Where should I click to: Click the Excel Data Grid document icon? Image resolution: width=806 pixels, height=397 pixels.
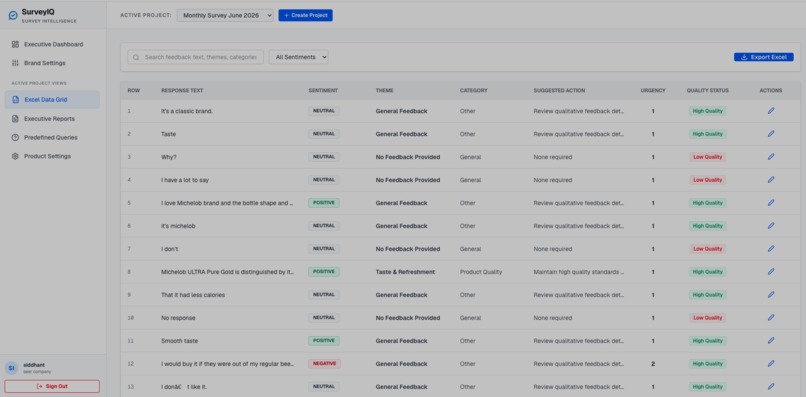point(15,100)
